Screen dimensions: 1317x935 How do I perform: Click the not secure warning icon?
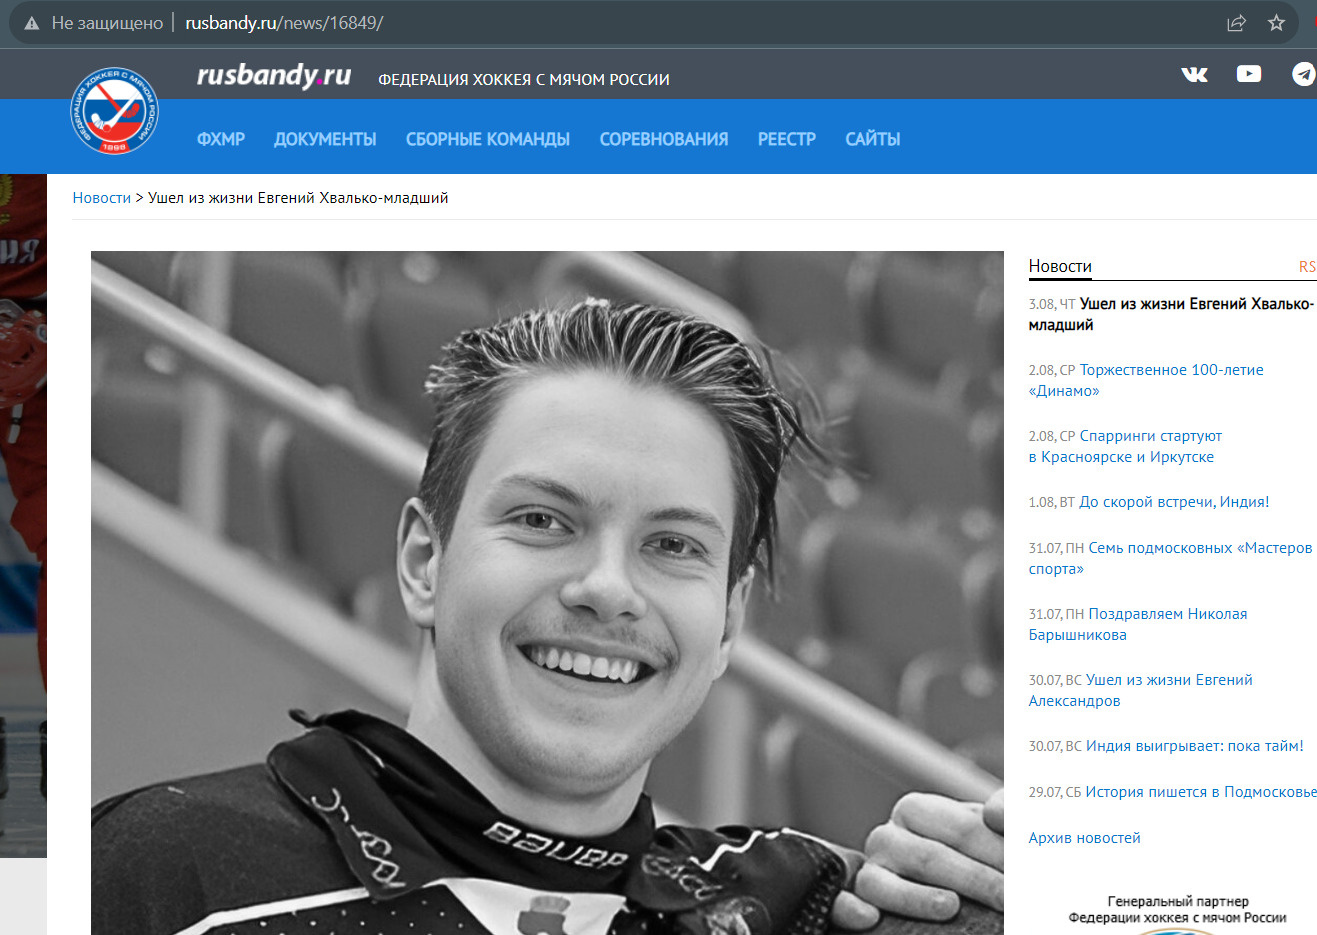[x=32, y=23]
